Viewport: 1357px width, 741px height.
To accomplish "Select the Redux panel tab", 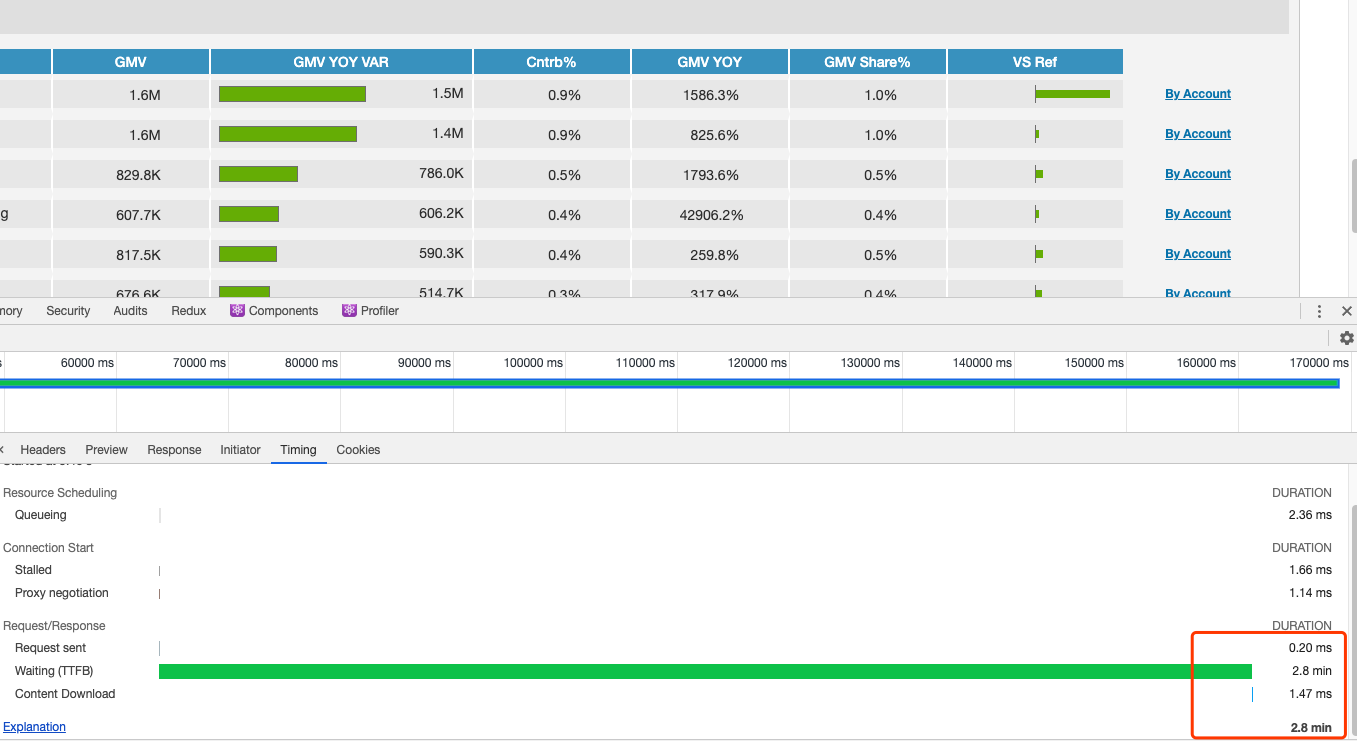I will click(189, 311).
